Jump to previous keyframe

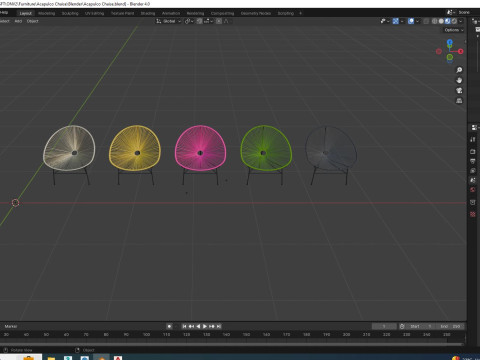coord(191,326)
